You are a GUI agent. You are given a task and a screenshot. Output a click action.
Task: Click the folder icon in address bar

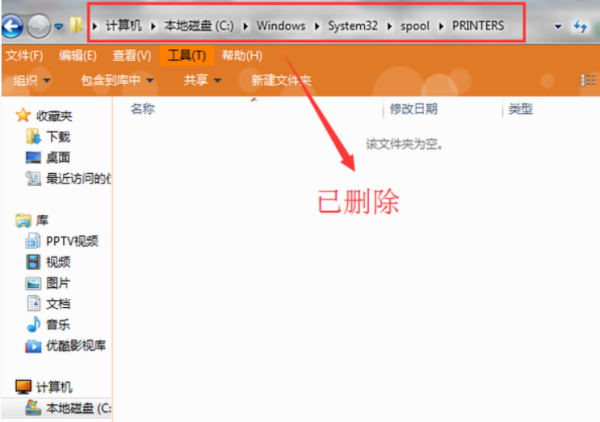(76, 25)
